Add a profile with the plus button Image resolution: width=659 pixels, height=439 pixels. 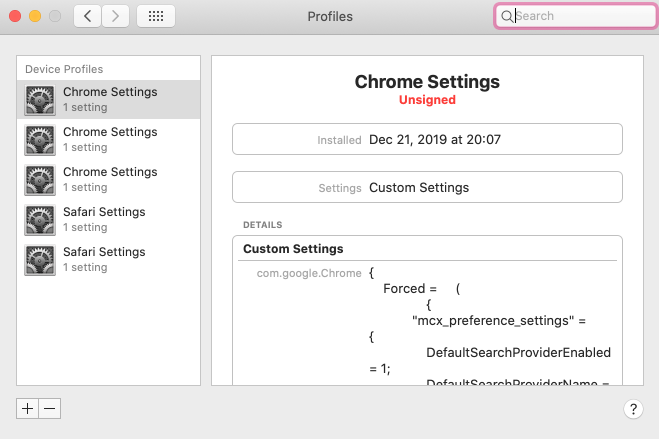[x=27, y=409]
